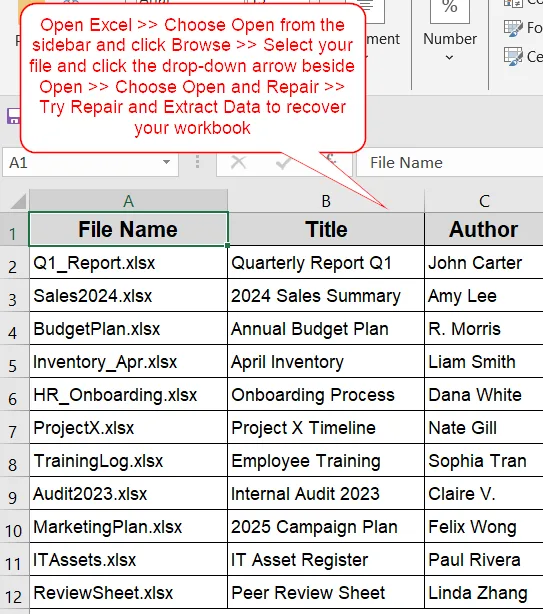Screen dimensions: 543x614
Task: Select cell HR_Onboarding.xlsx
Action: [128, 394]
